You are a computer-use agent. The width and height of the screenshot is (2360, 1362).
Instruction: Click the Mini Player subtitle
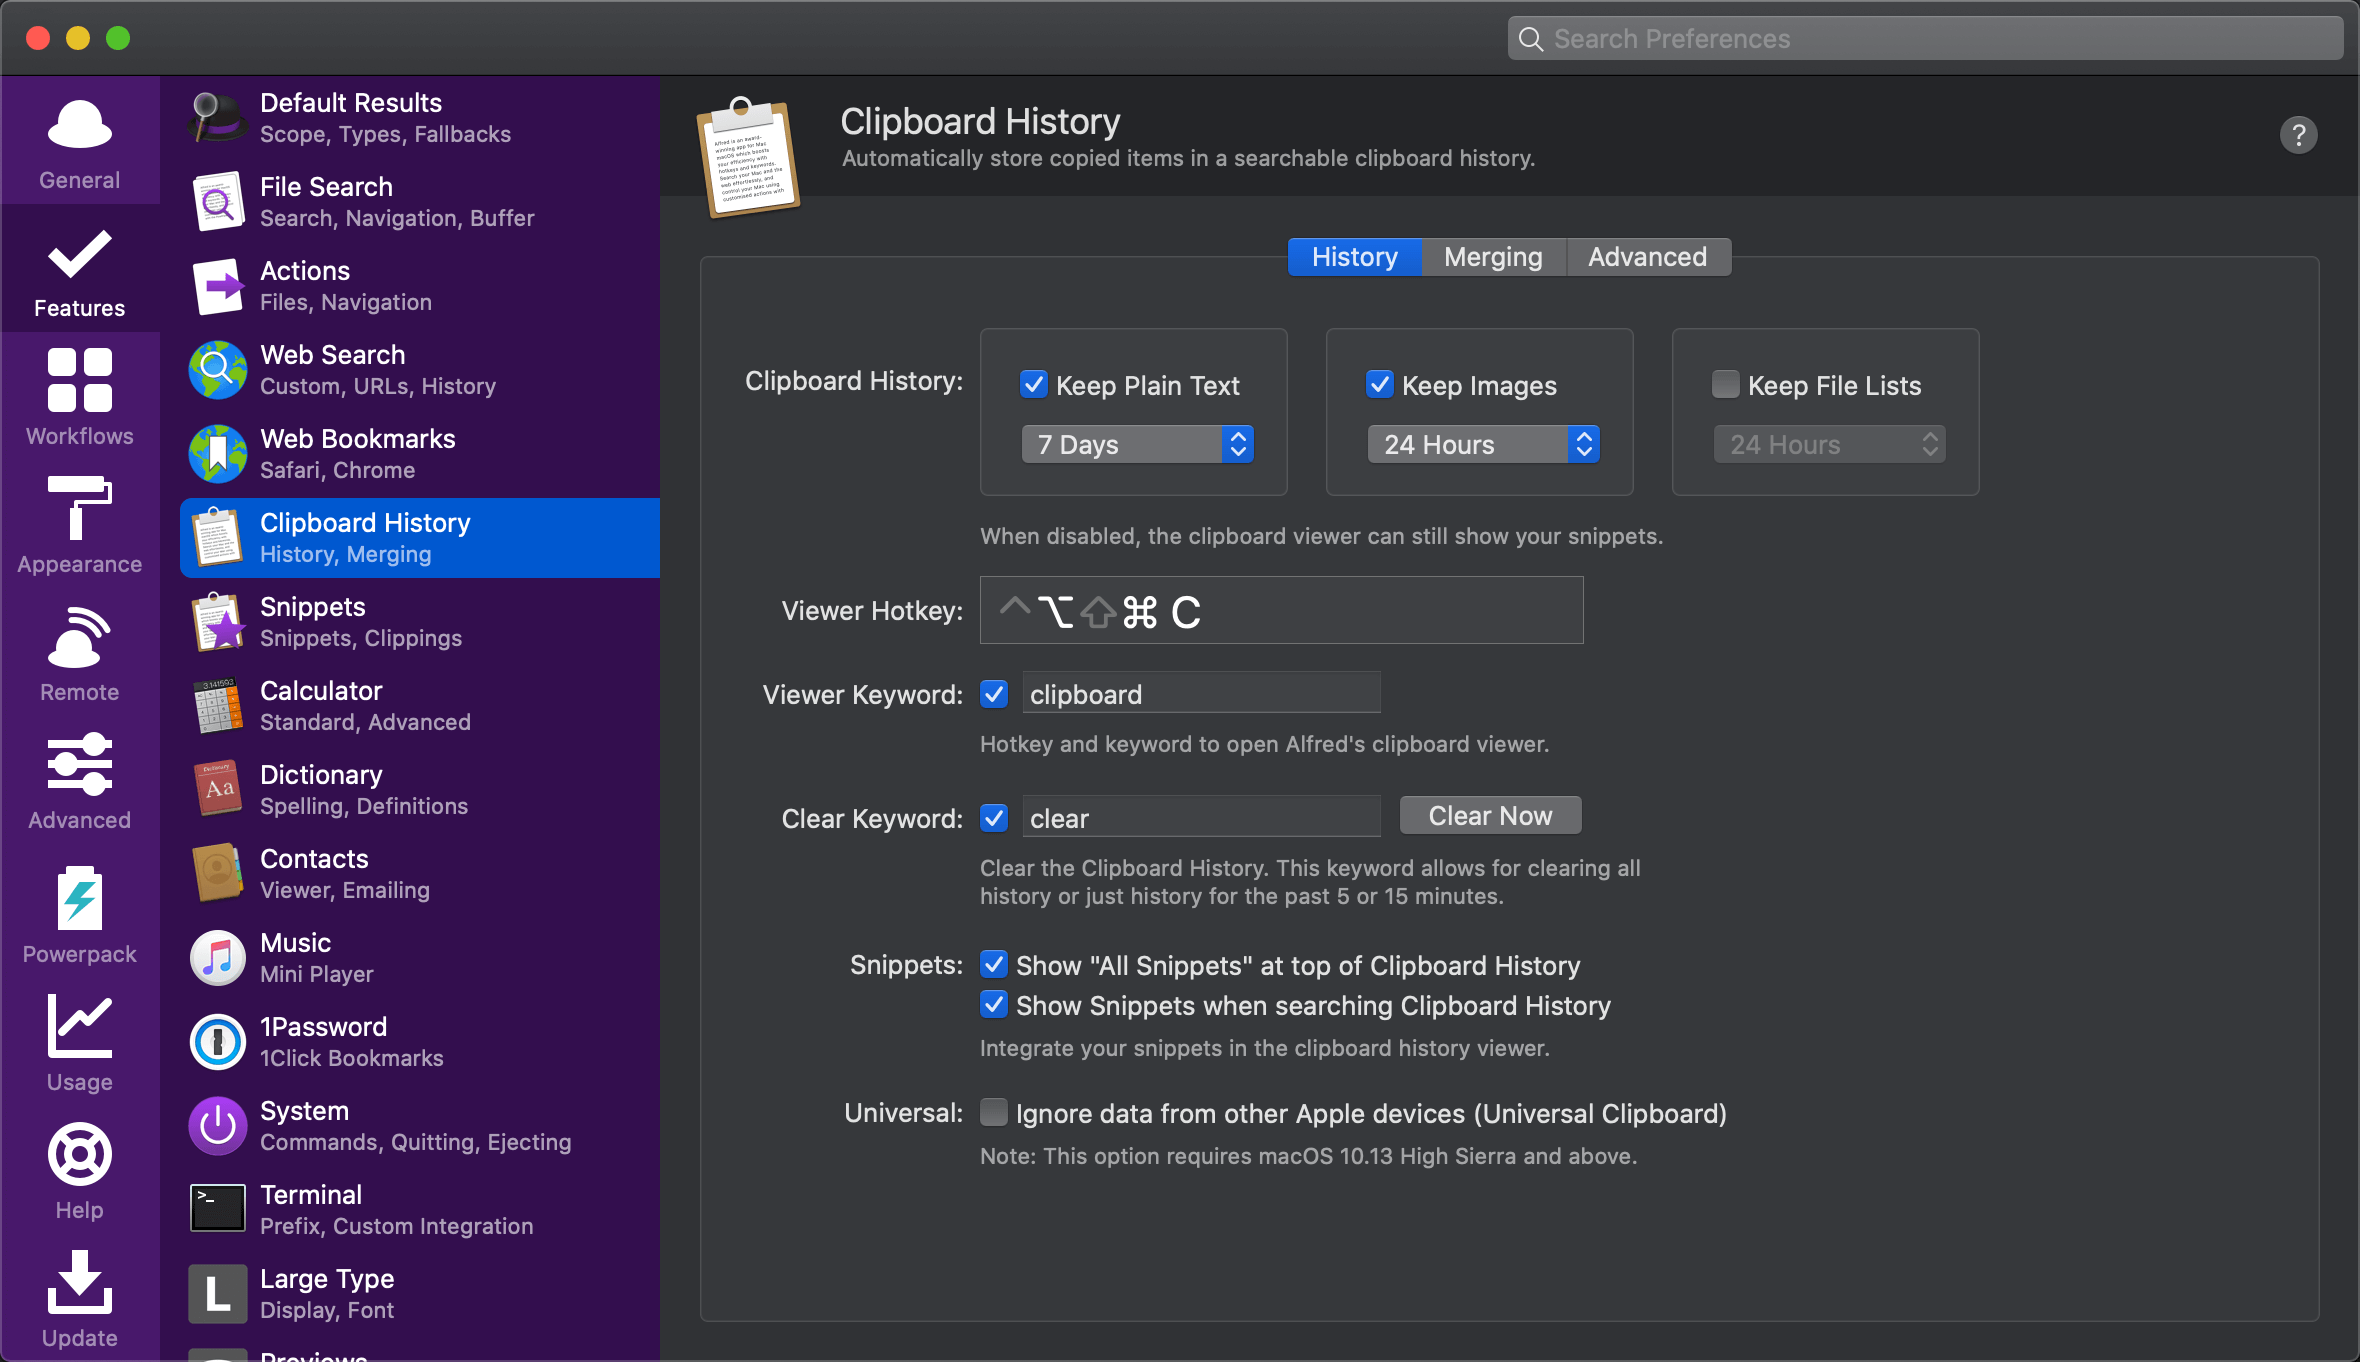tap(317, 974)
